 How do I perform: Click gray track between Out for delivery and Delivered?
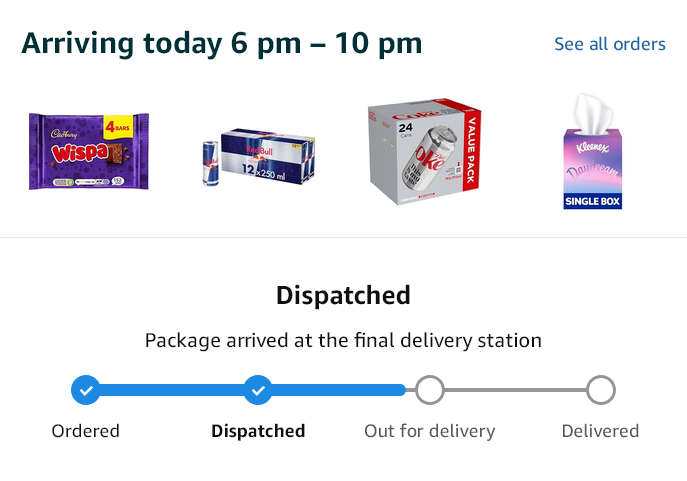point(515,390)
